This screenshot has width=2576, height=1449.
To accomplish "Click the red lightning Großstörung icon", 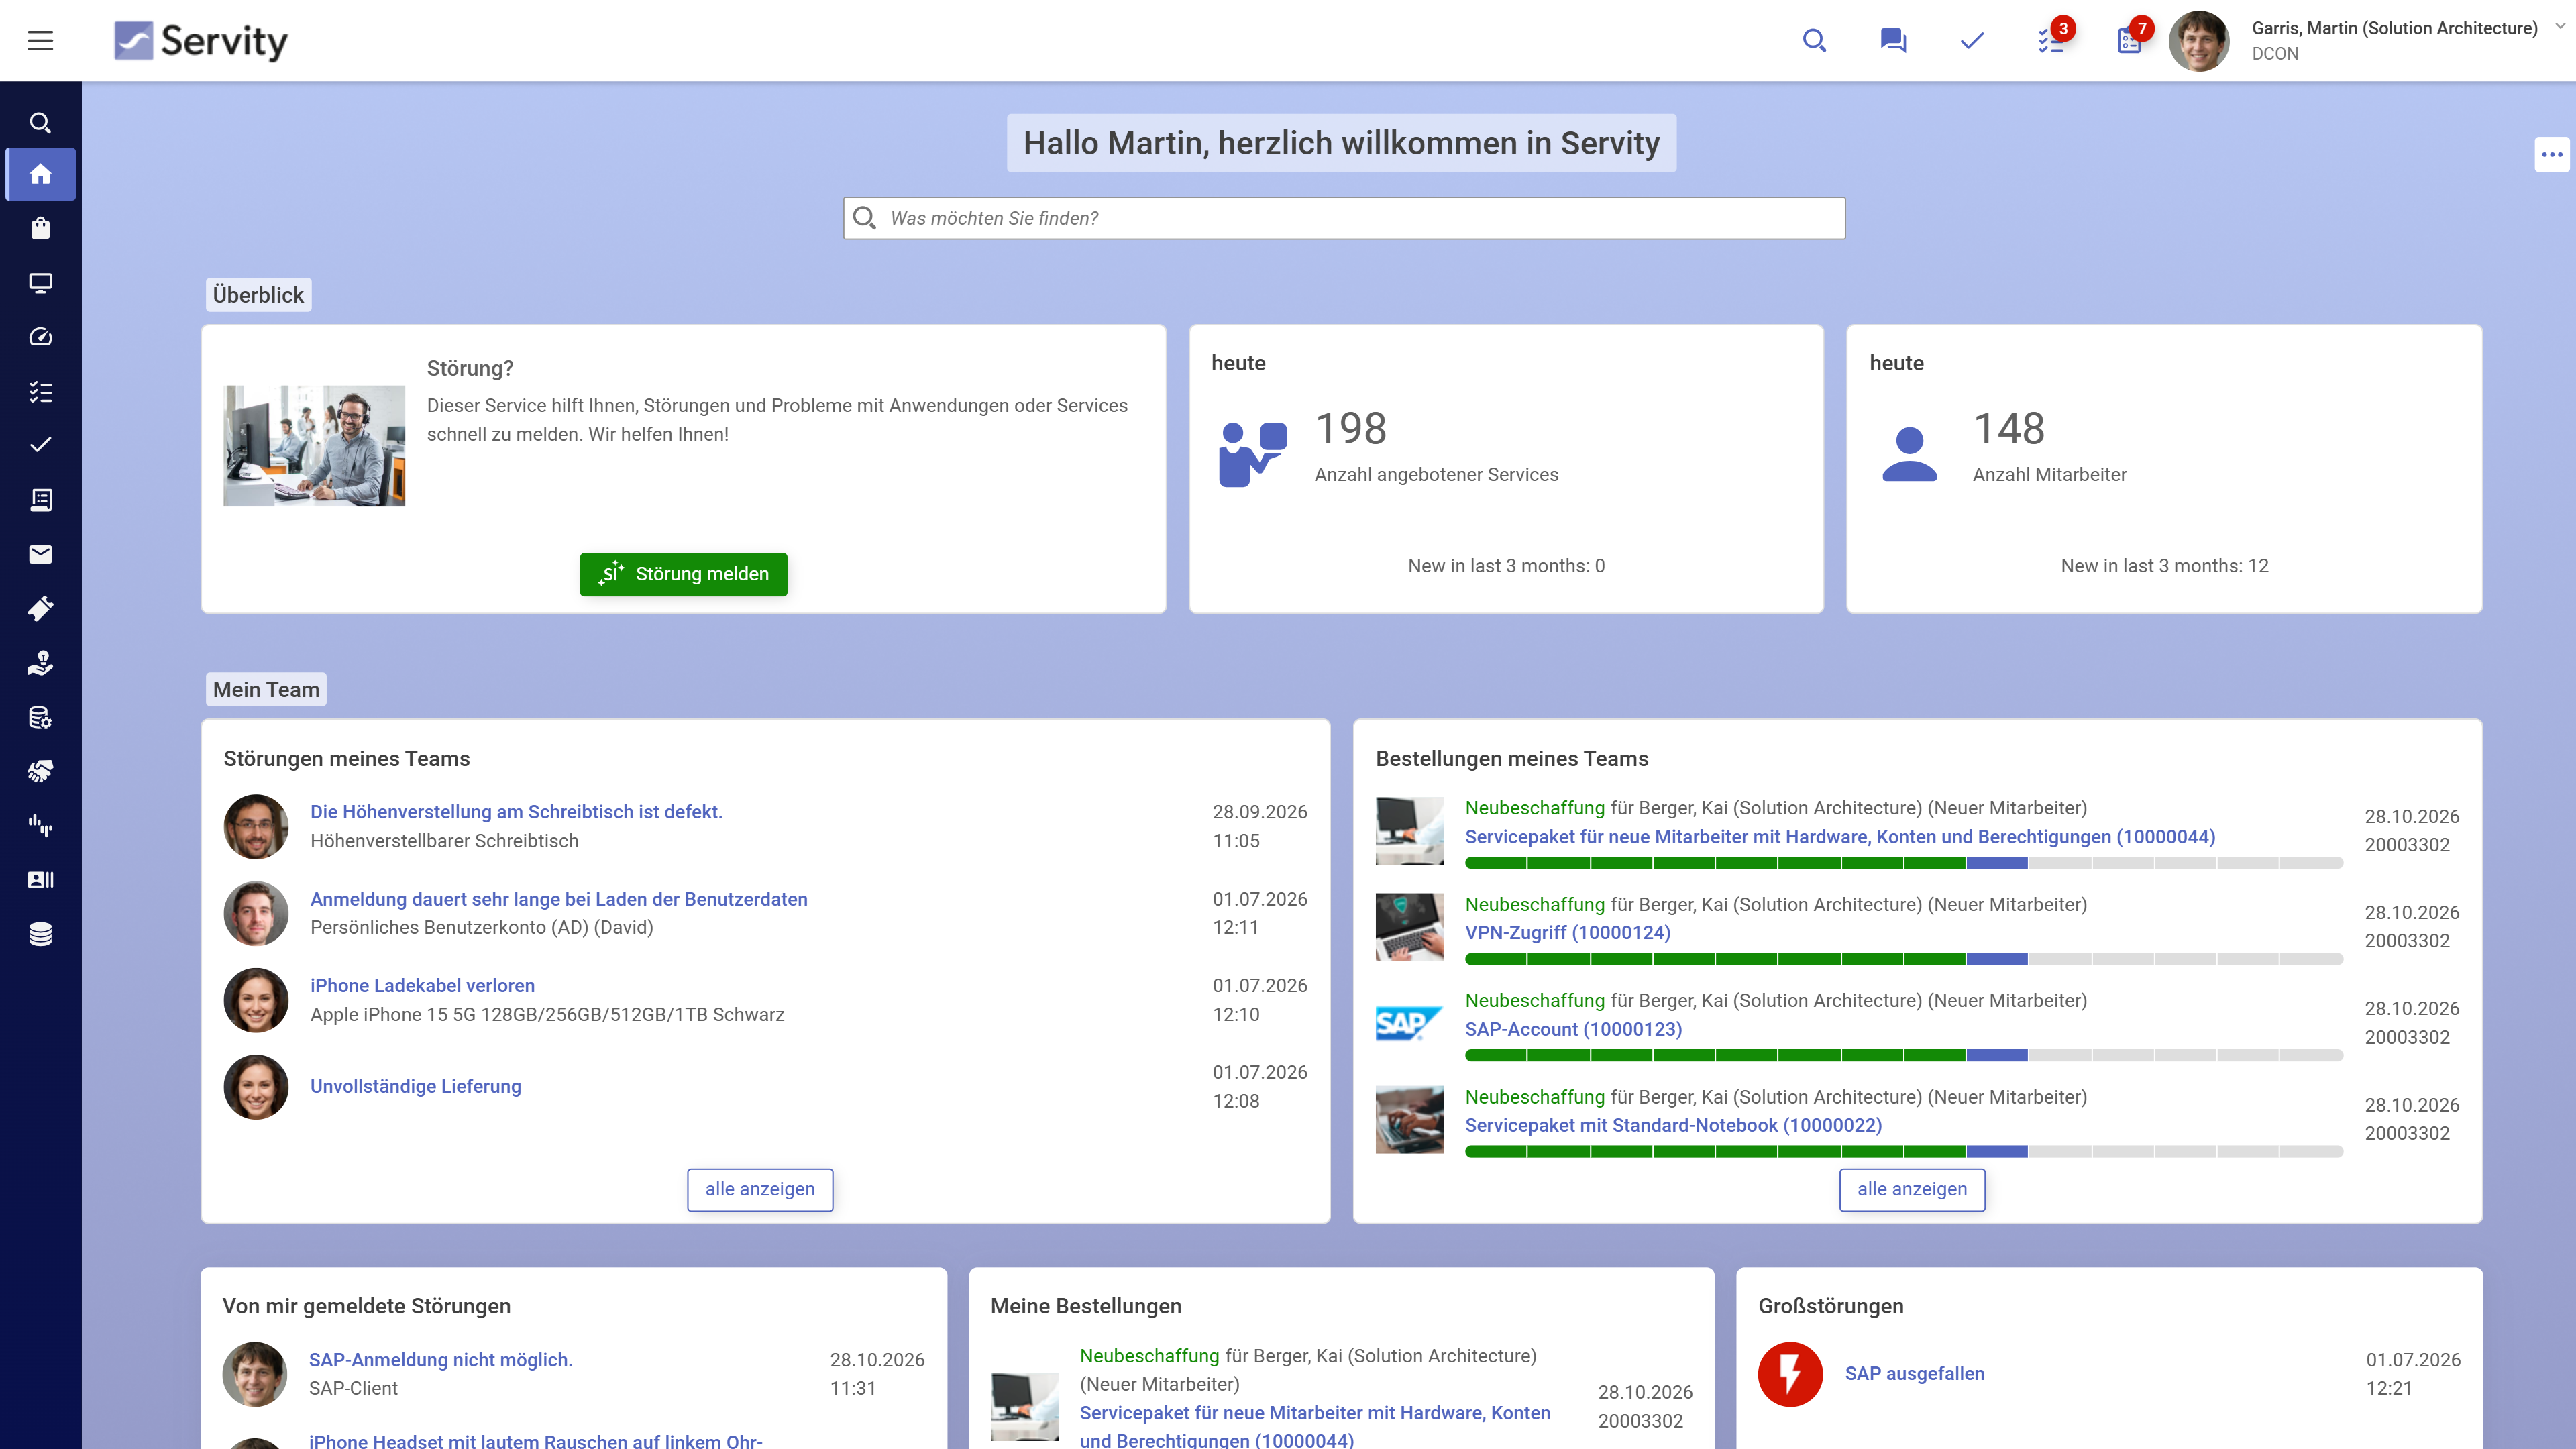I will pos(1789,1374).
